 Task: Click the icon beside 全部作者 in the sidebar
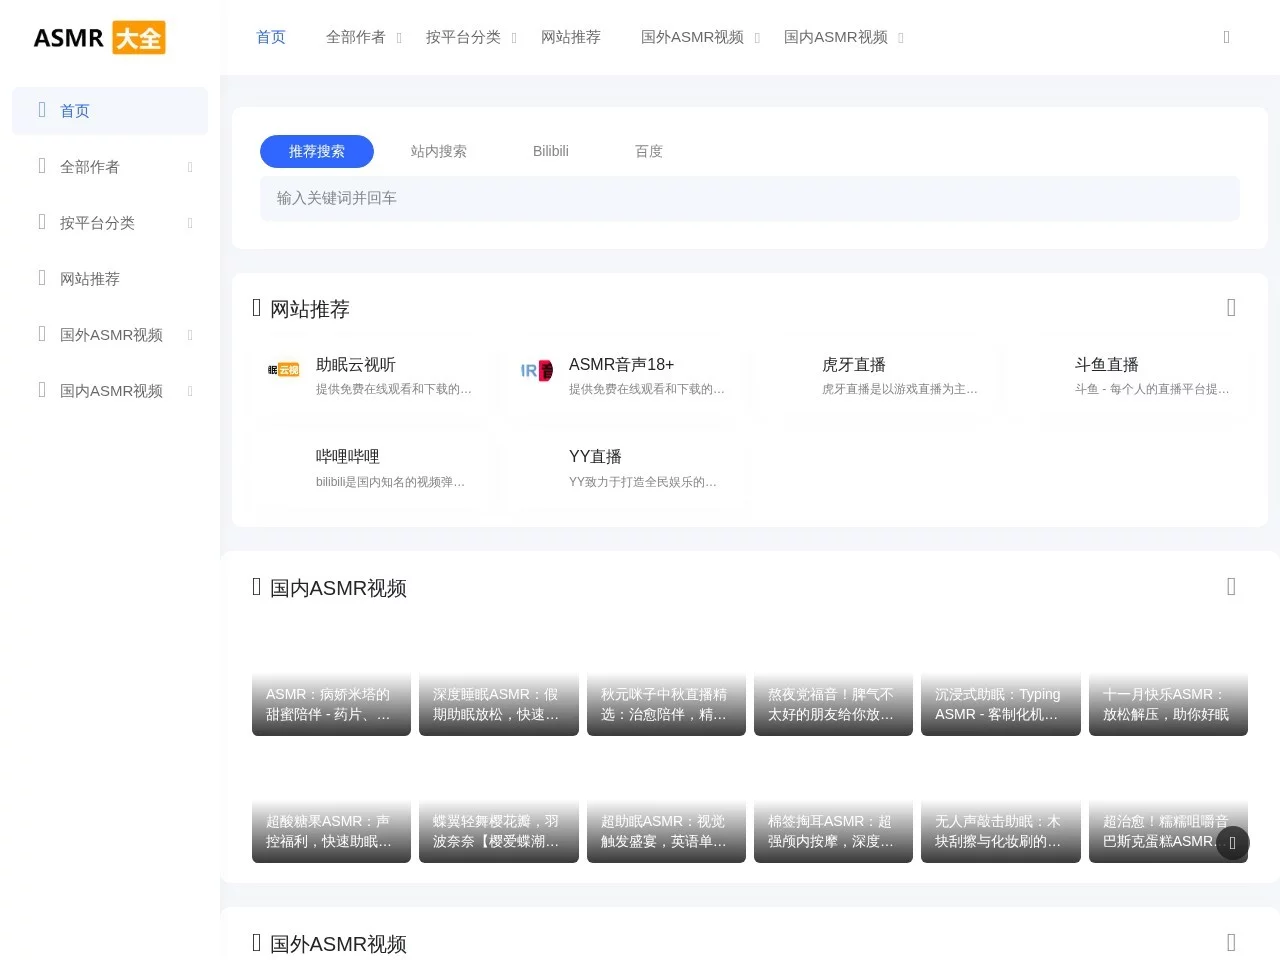42,166
